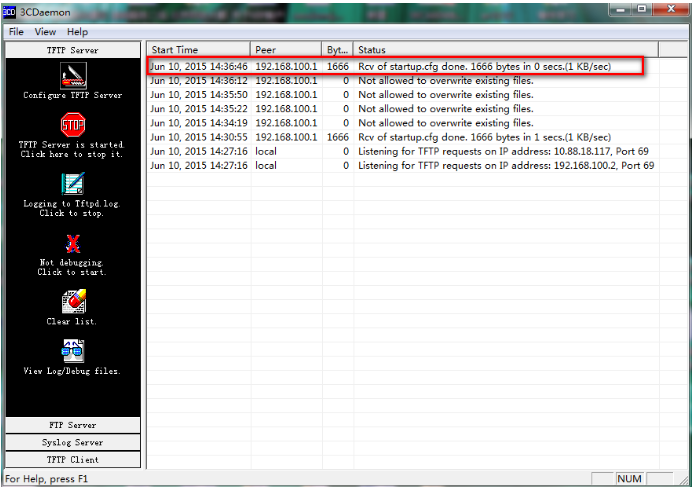697x494 pixels.
Task: Switch to the TFTP Client panel
Action: (x=73, y=460)
